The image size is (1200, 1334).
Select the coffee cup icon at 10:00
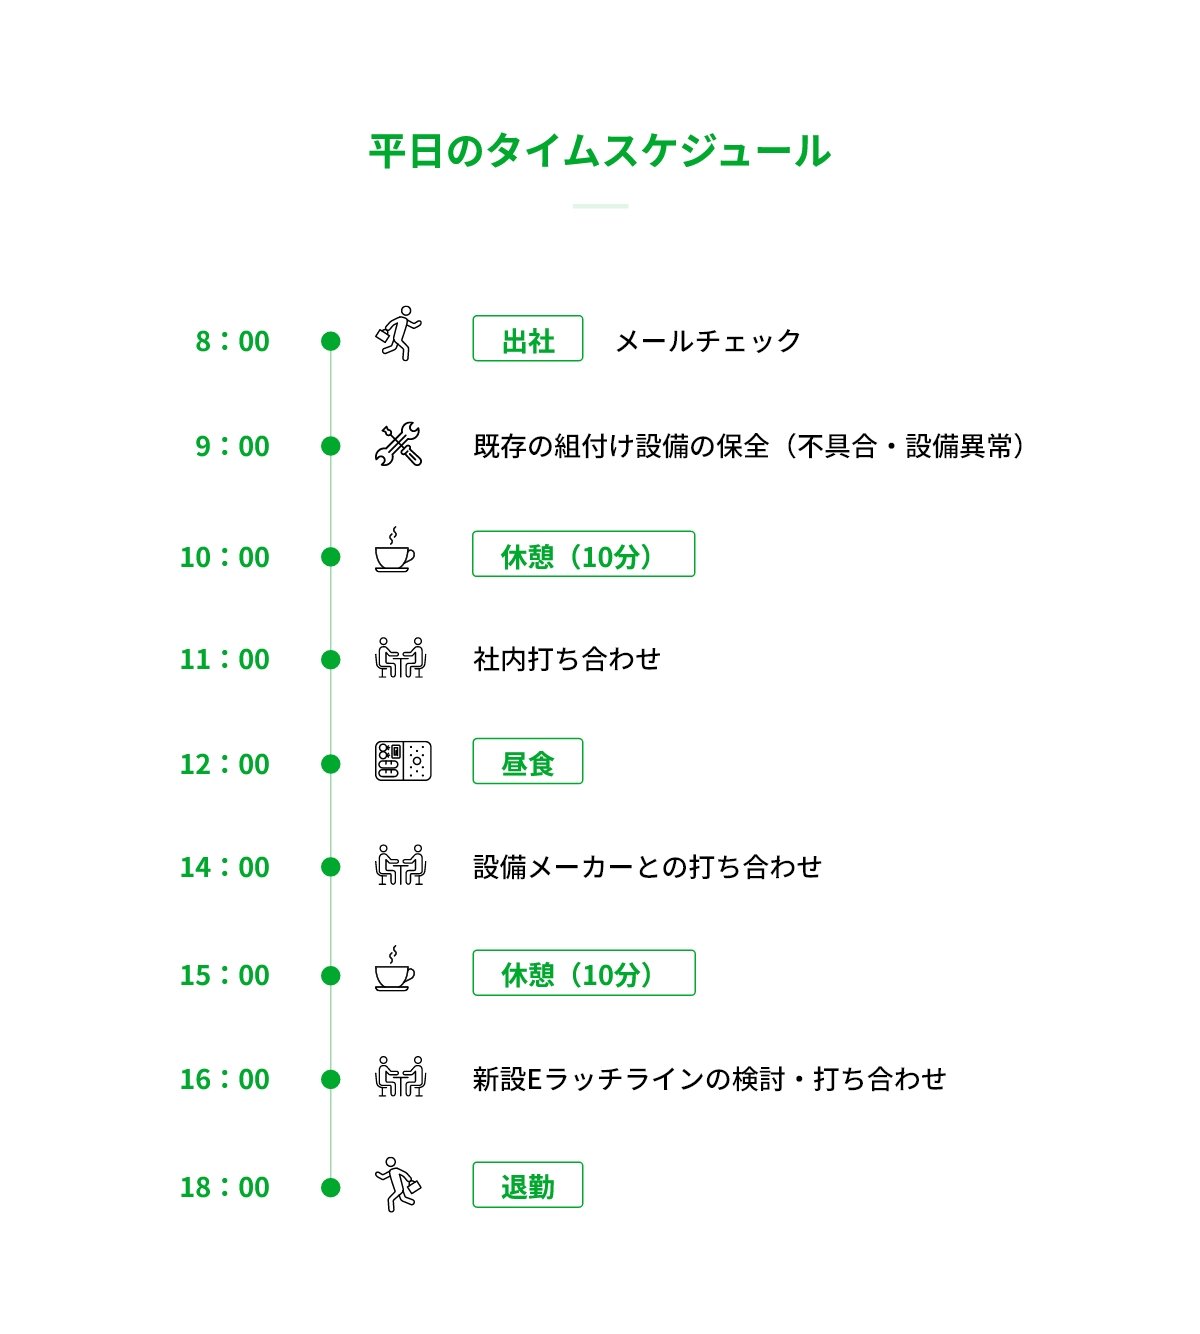pos(395,549)
